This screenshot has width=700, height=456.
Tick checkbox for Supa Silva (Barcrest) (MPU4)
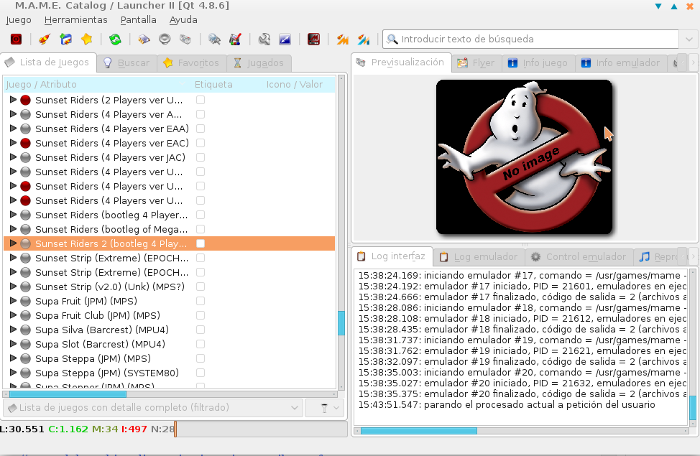pos(200,330)
